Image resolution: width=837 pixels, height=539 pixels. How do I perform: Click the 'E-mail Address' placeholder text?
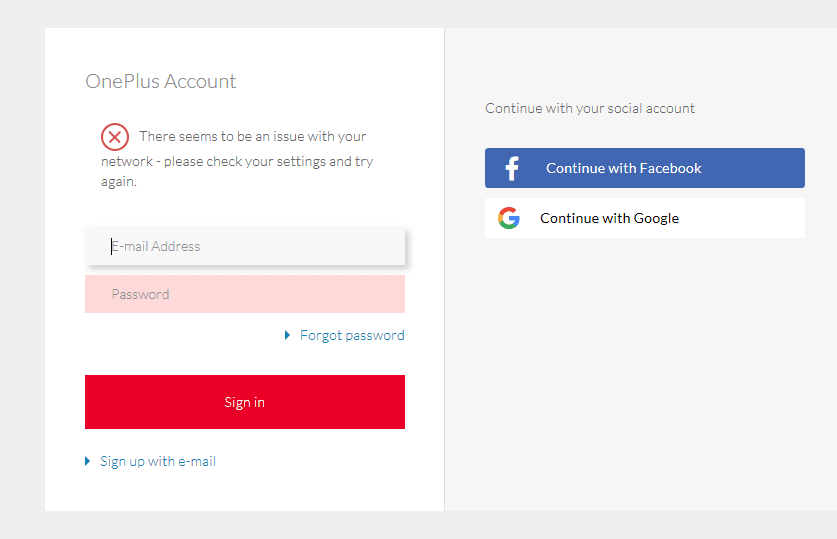point(156,246)
